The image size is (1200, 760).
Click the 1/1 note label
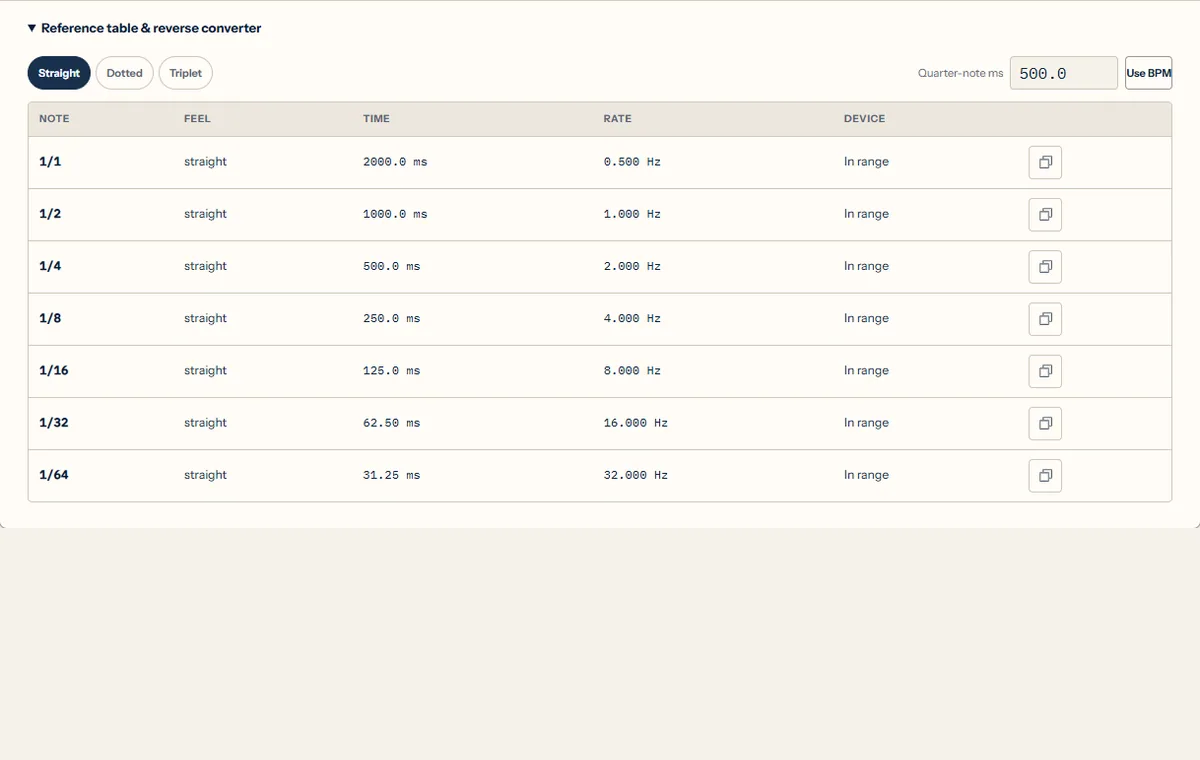tap(50, 162)
